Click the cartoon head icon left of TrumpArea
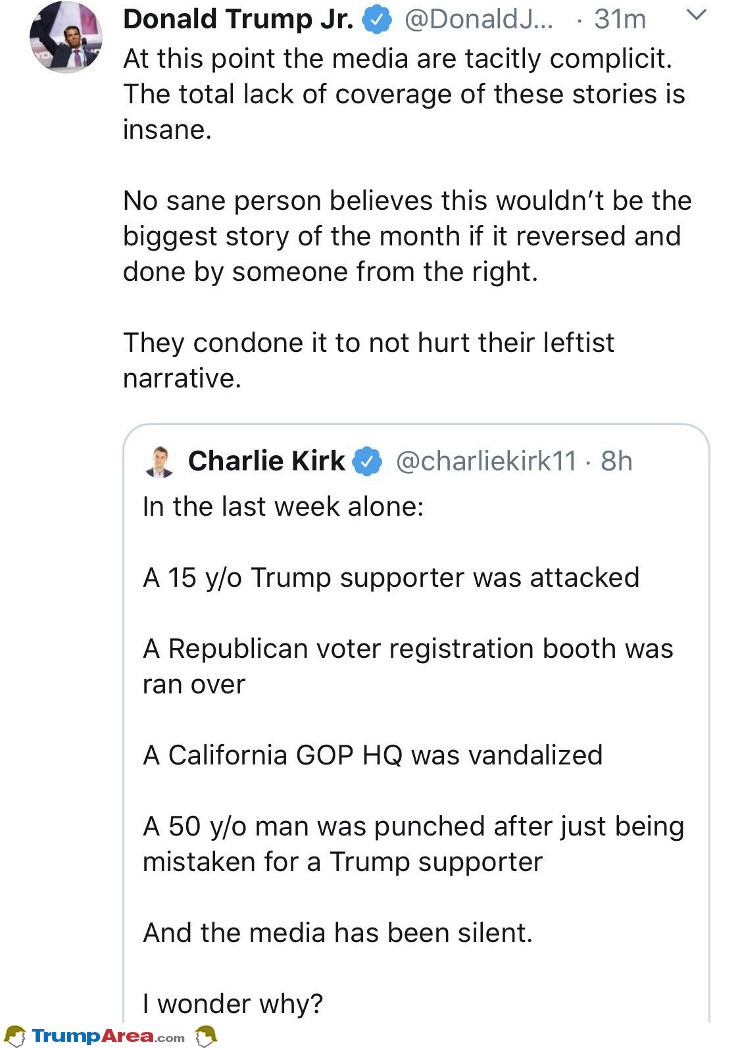 click(15, 1035)
